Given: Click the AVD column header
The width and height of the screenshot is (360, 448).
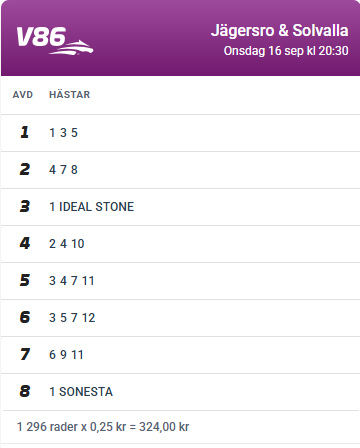Looking at the screenshot, I should click(x=23, y=95).
